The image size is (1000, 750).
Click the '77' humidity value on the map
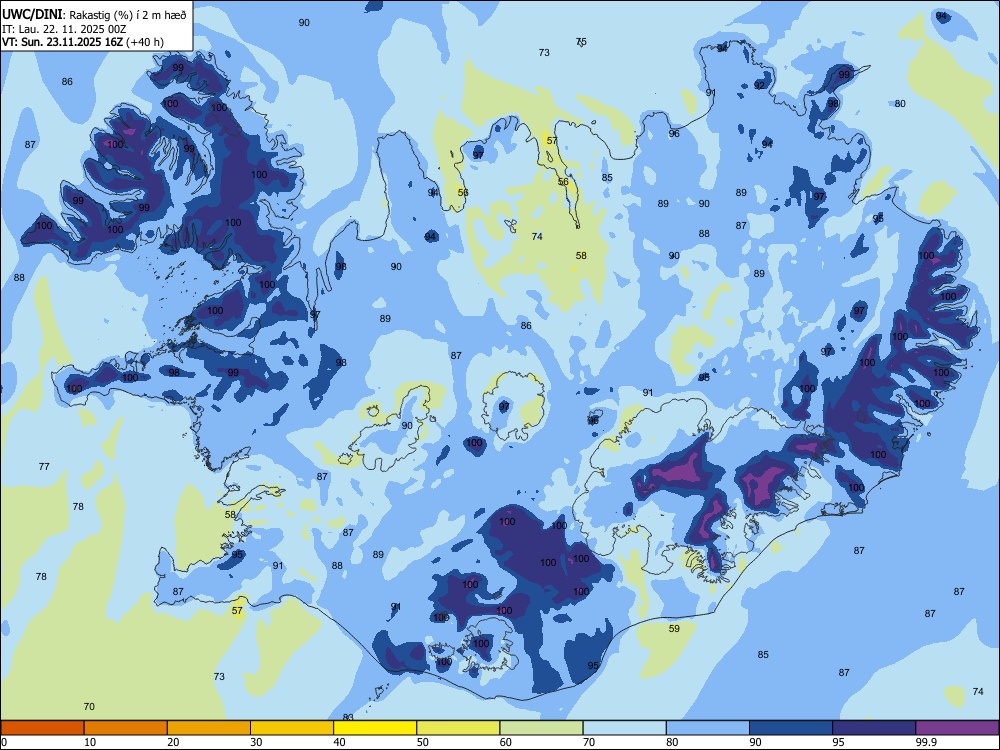[44, 467]
